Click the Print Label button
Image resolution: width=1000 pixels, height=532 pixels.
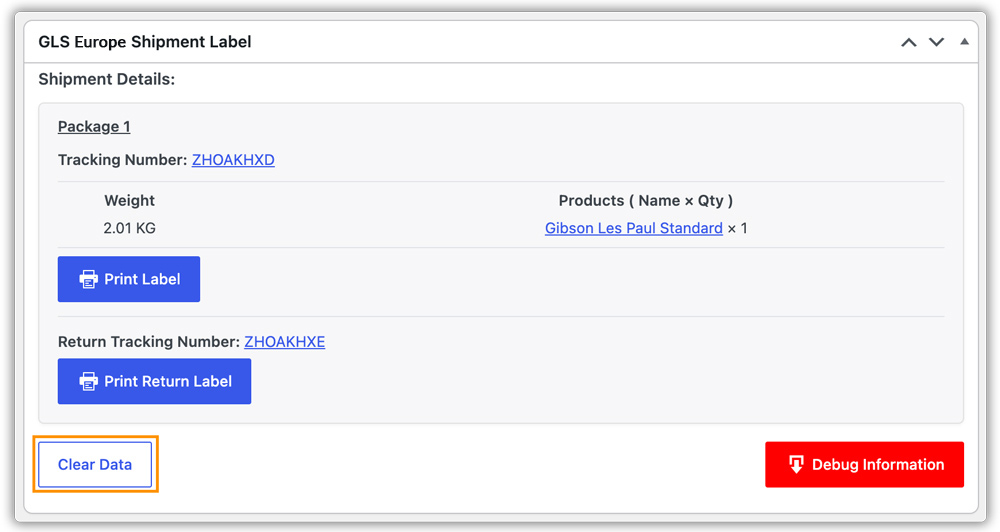(129, 279)
